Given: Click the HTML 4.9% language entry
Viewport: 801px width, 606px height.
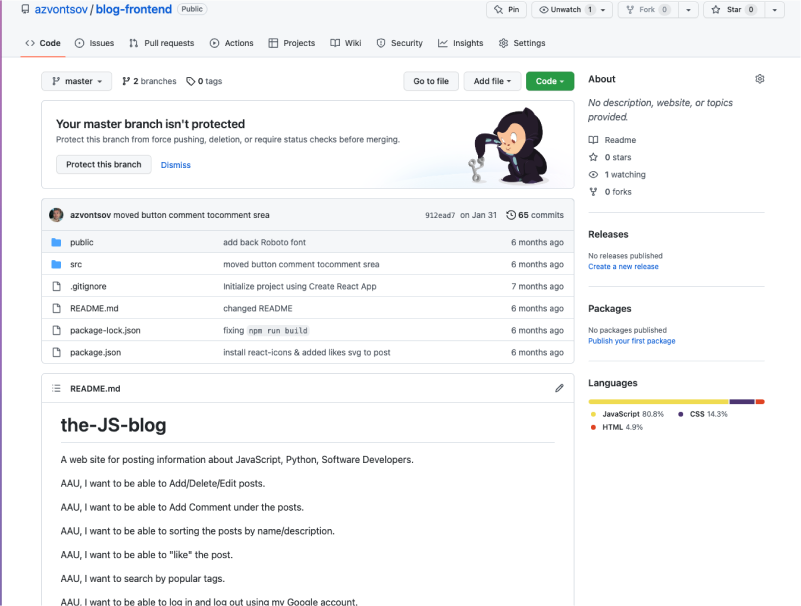Looking at the screenshot, I should pos(617,427).
